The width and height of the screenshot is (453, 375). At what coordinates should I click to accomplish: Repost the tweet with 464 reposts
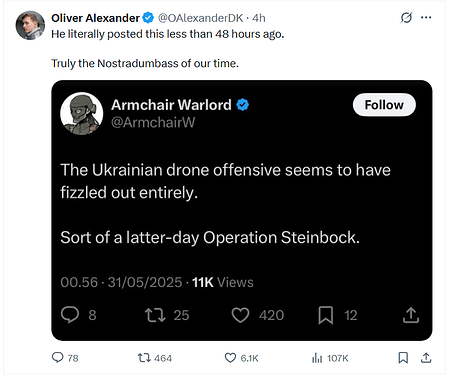pyautogui.click(x=144, y=358)
